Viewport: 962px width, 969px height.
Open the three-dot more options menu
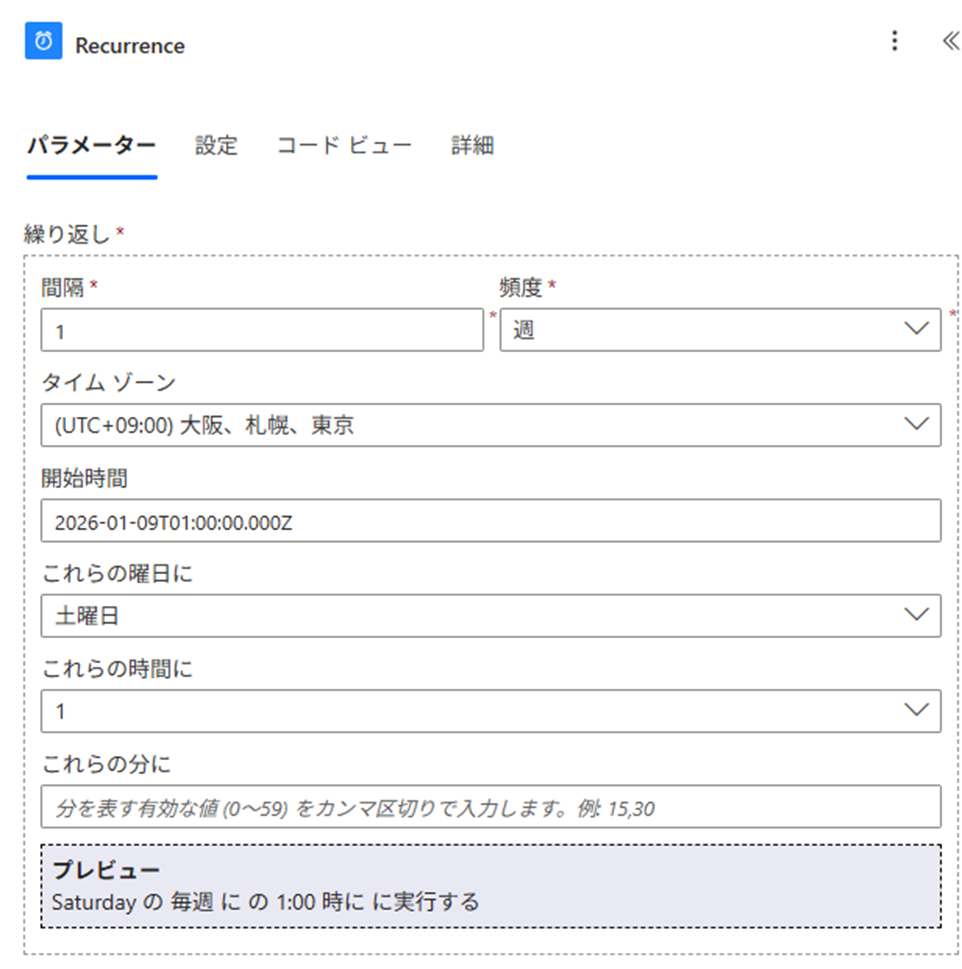coord(894,41)
